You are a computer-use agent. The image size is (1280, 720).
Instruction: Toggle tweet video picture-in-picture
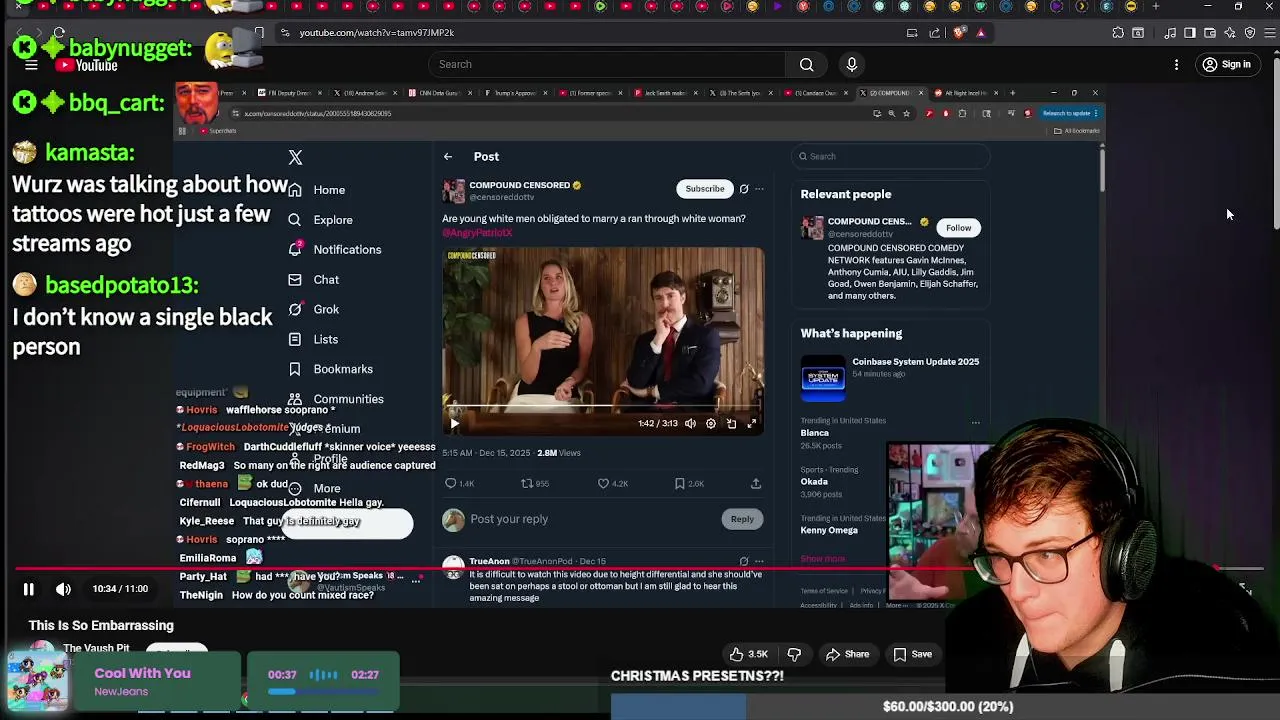tap(731, 423)
